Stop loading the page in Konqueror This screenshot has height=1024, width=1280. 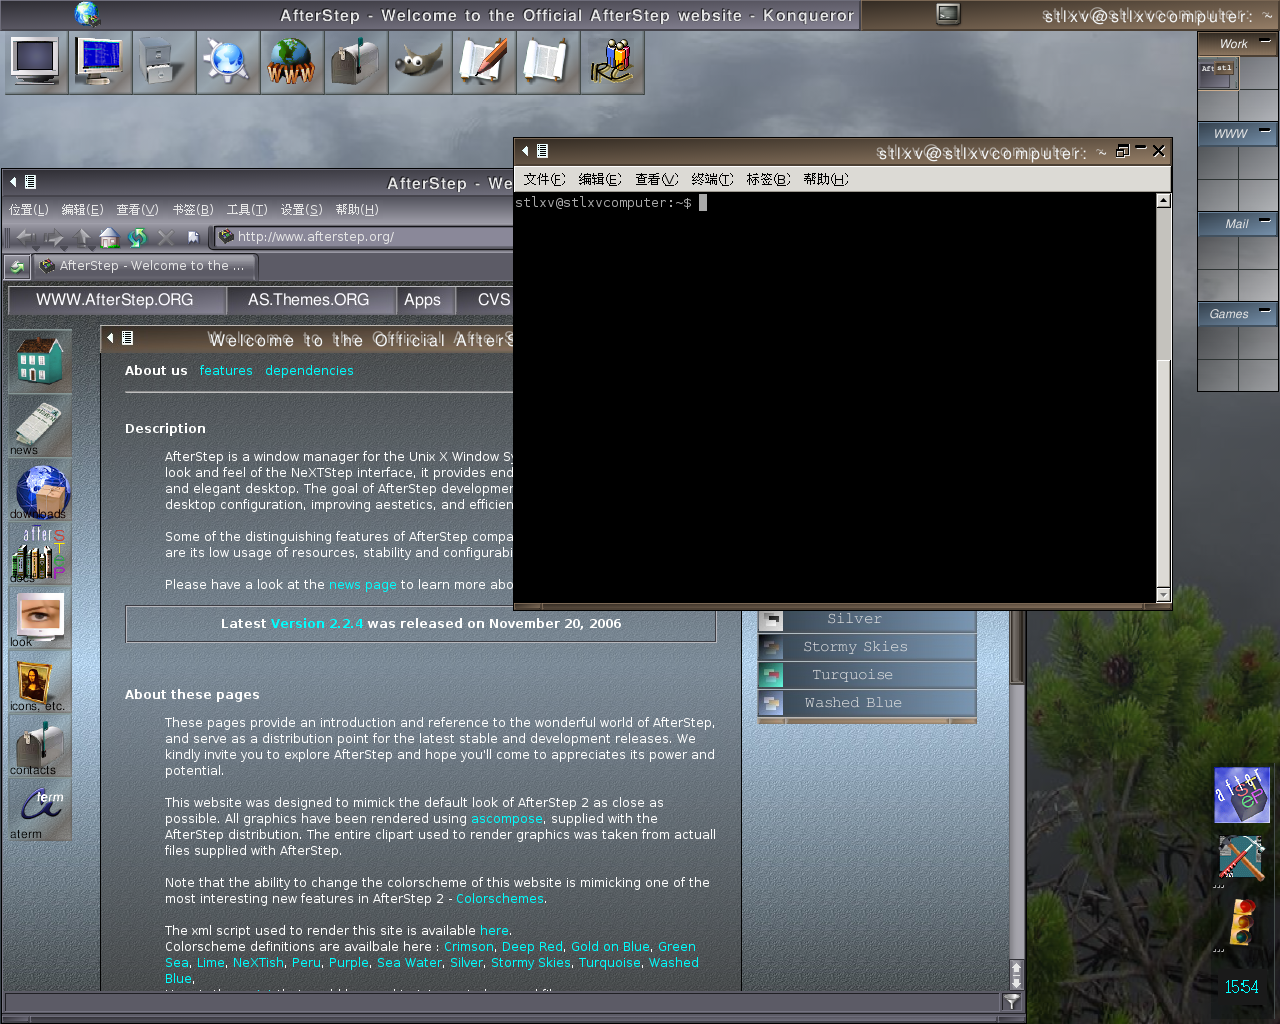tap(166, 237)
